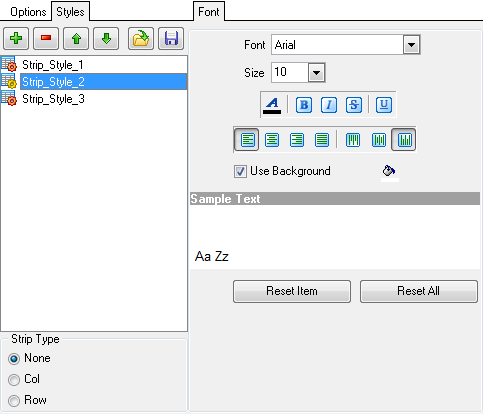Choose background fill color bucket
The width and height of the screenshot is (483, 414).
[389, 172]
